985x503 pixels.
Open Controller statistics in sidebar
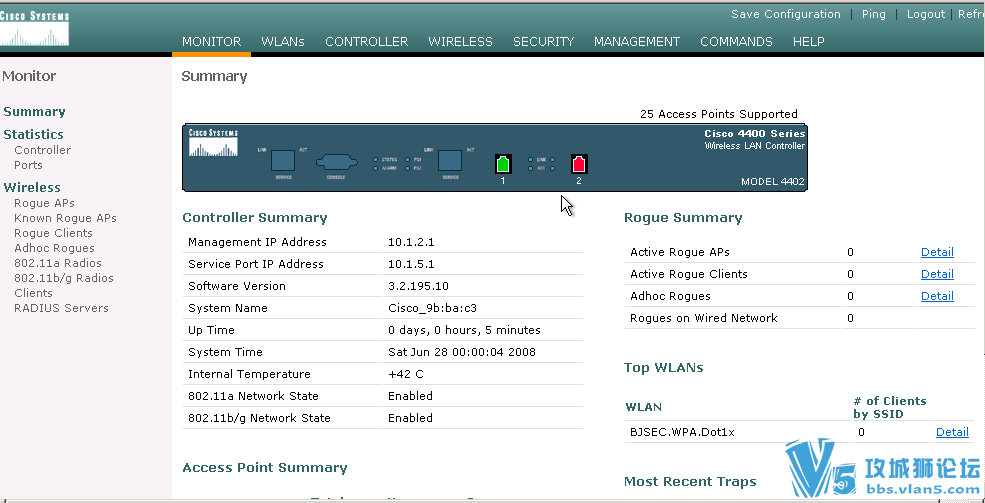tap(43, 150)
